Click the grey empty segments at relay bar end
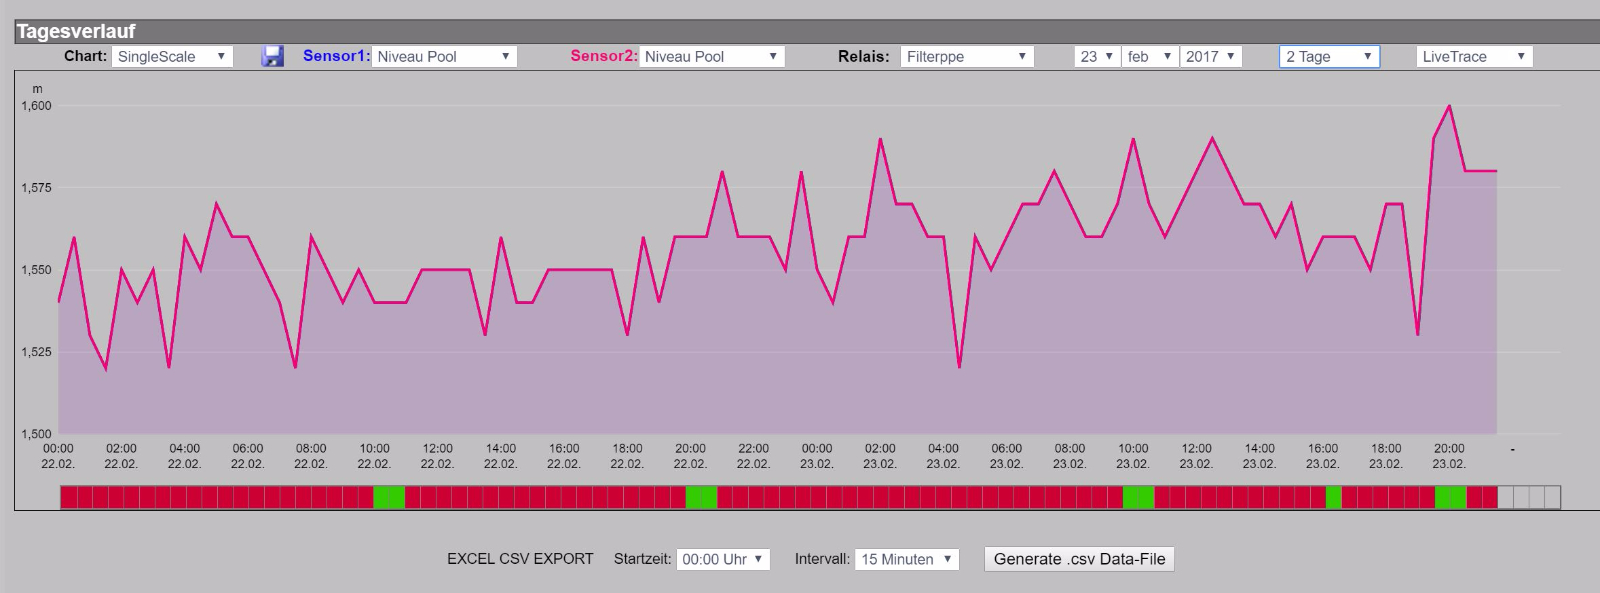Image resolution: width=1600 pixels, height=593 pixels. click(1529, 497)
